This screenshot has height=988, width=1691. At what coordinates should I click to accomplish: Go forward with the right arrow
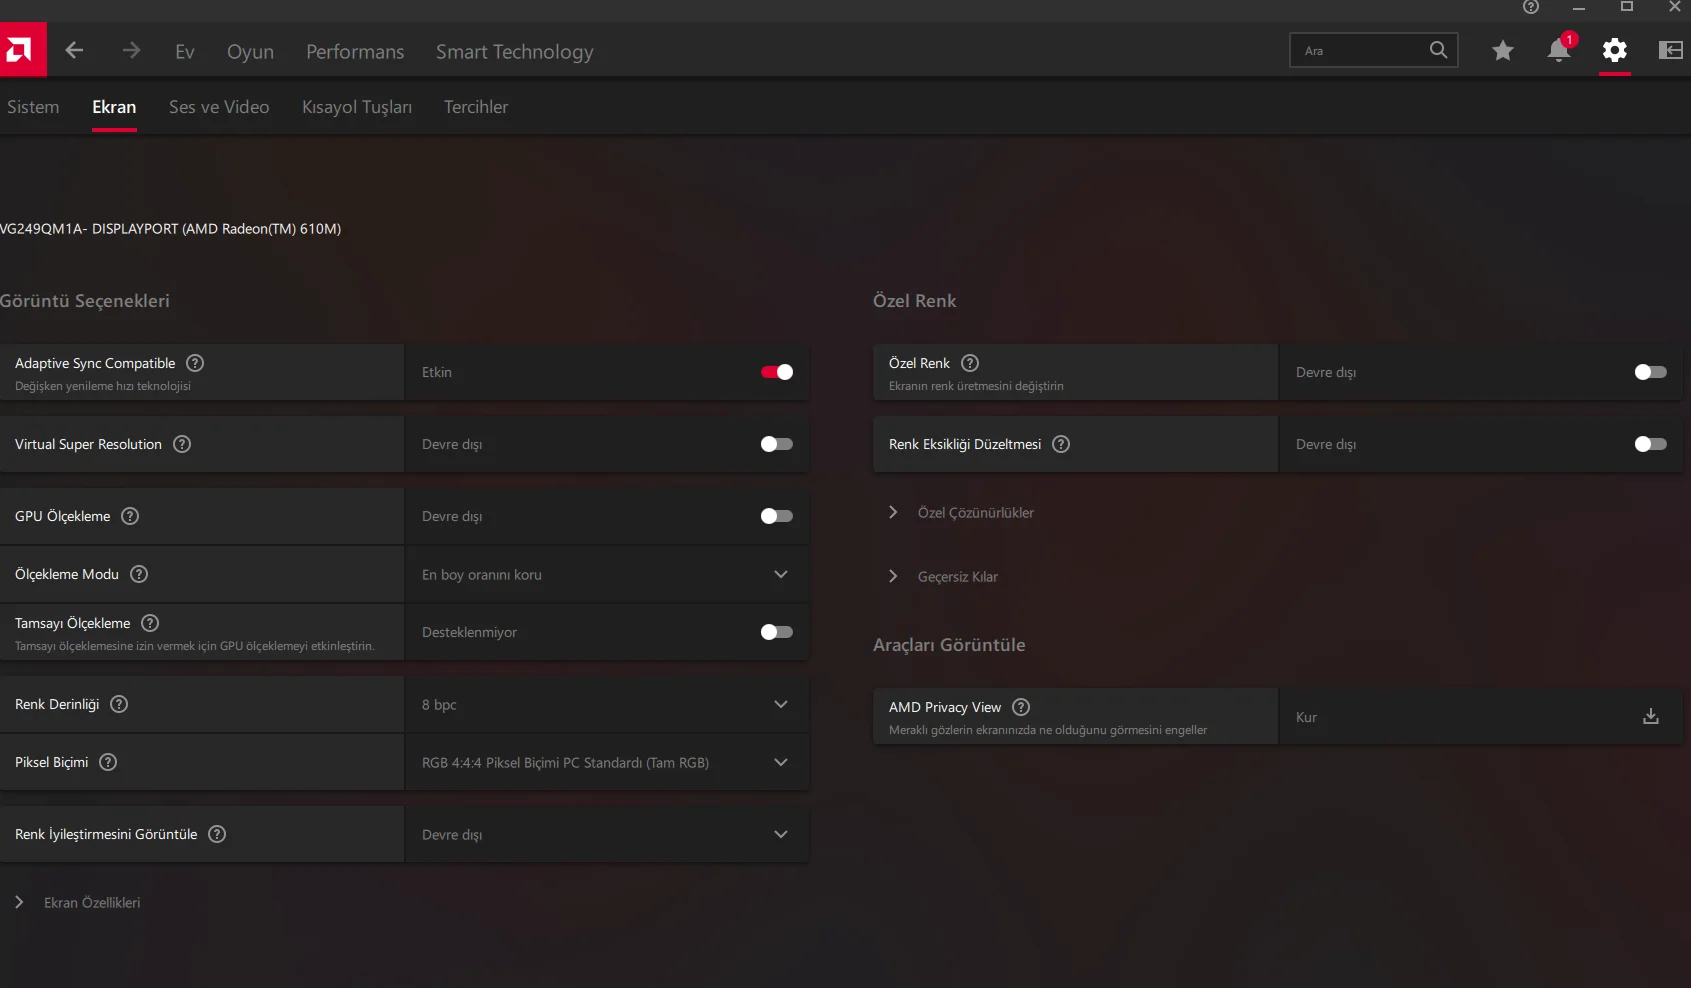pyautogui.click(x=131, y=50)
